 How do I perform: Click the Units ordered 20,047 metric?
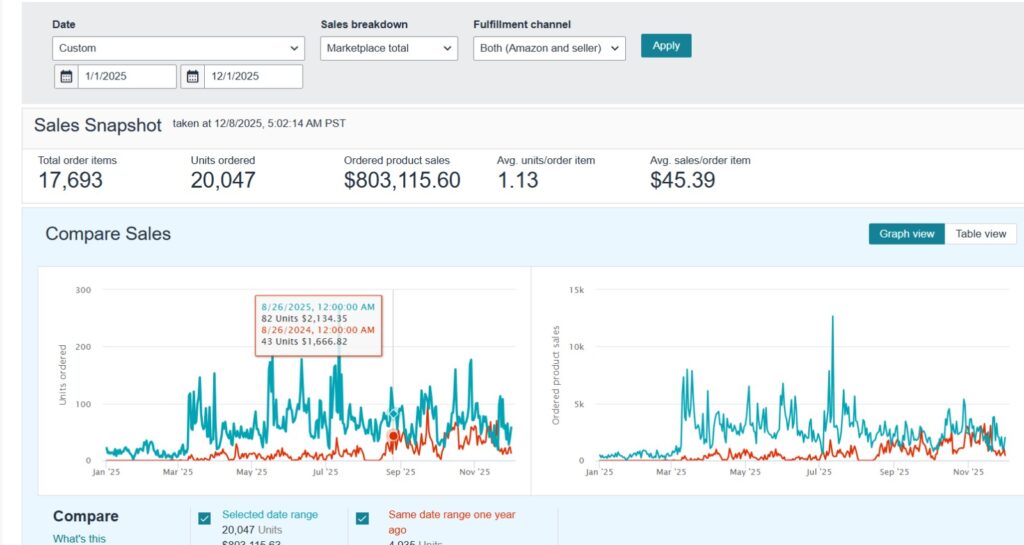coord(223,180)
